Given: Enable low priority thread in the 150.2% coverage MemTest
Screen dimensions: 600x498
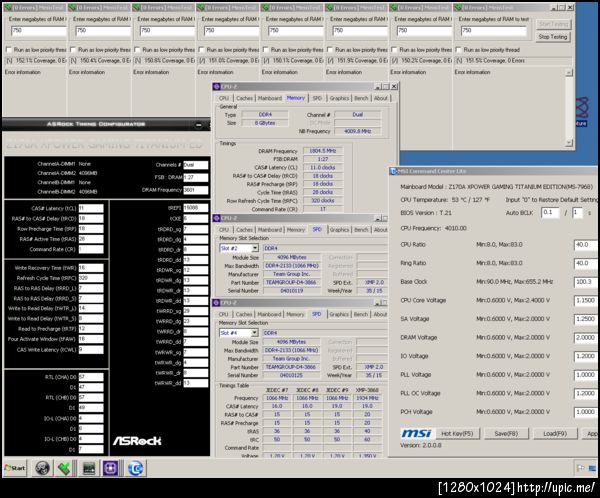Looking at the screenshot, I should click(394, 50).
